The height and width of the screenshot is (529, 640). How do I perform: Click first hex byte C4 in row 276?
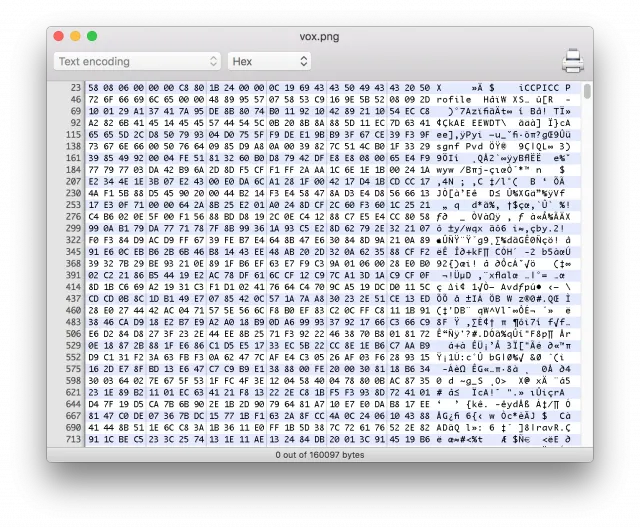coord(93,217)
